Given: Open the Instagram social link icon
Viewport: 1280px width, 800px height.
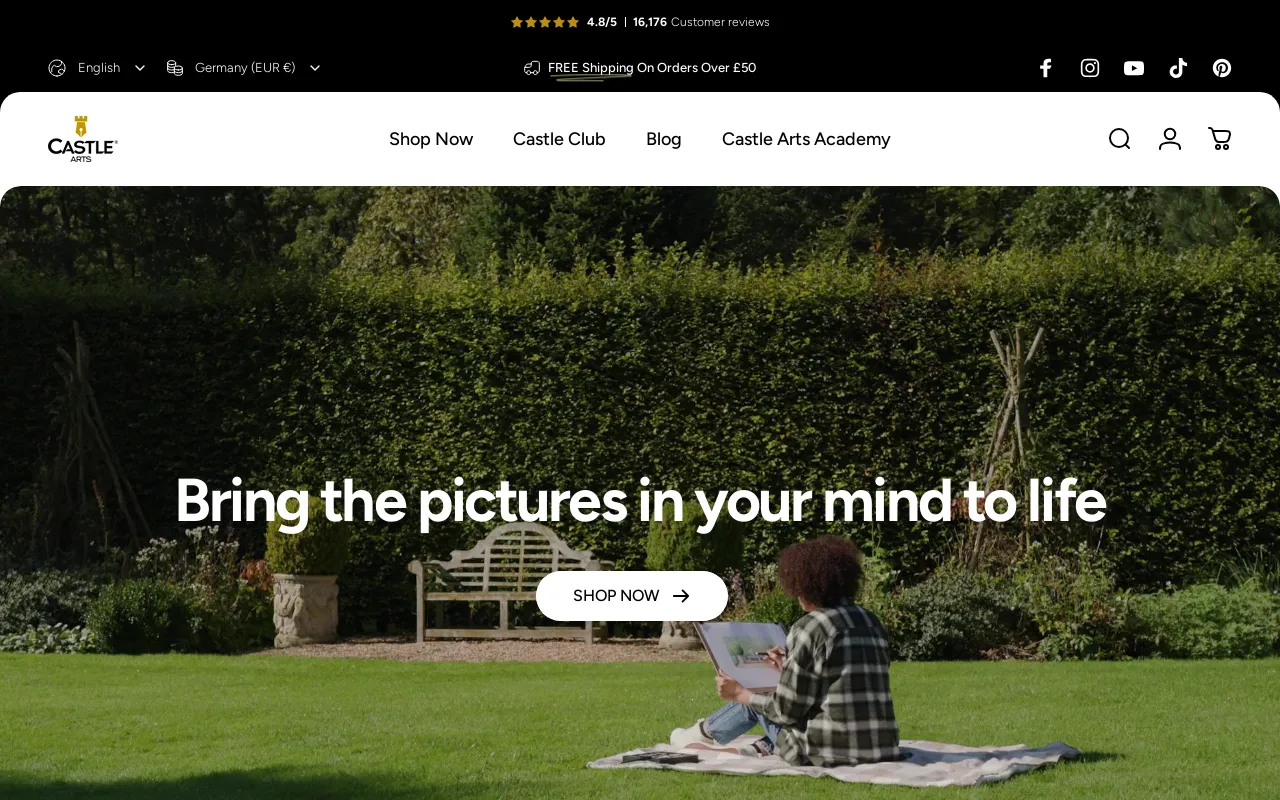Looking at the screenshot, I should click(1090, 68).
